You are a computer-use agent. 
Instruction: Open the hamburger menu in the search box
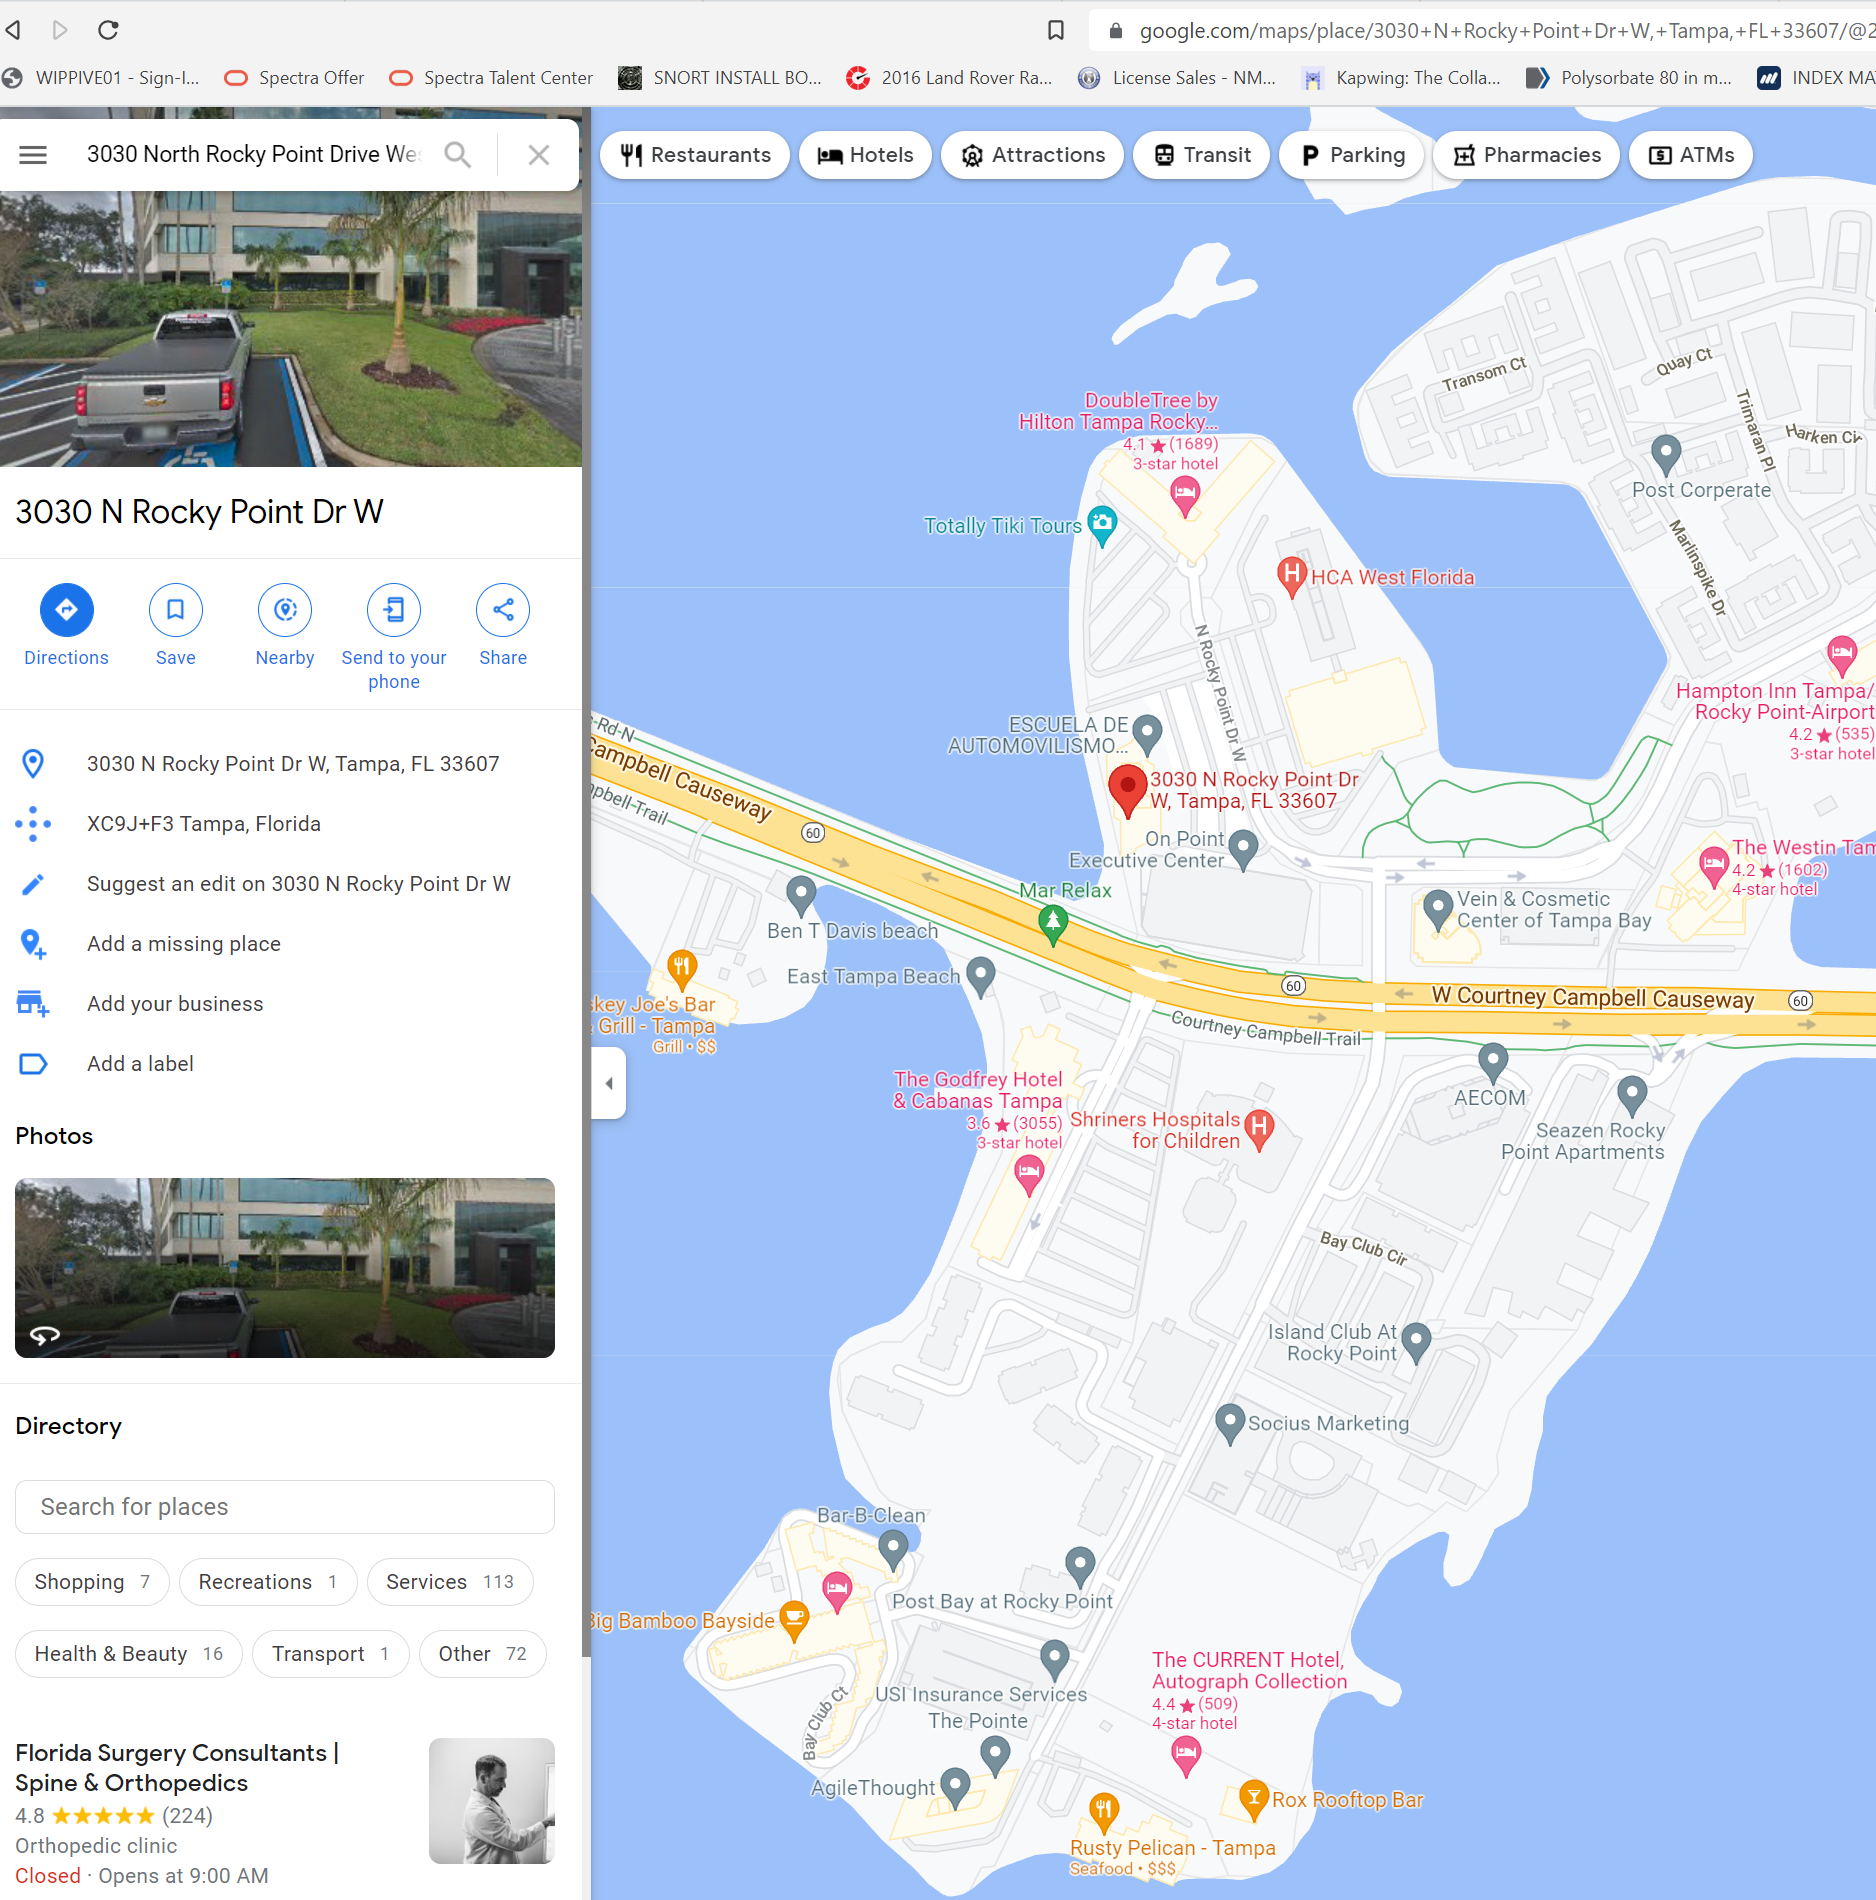(x=33, y=155)
